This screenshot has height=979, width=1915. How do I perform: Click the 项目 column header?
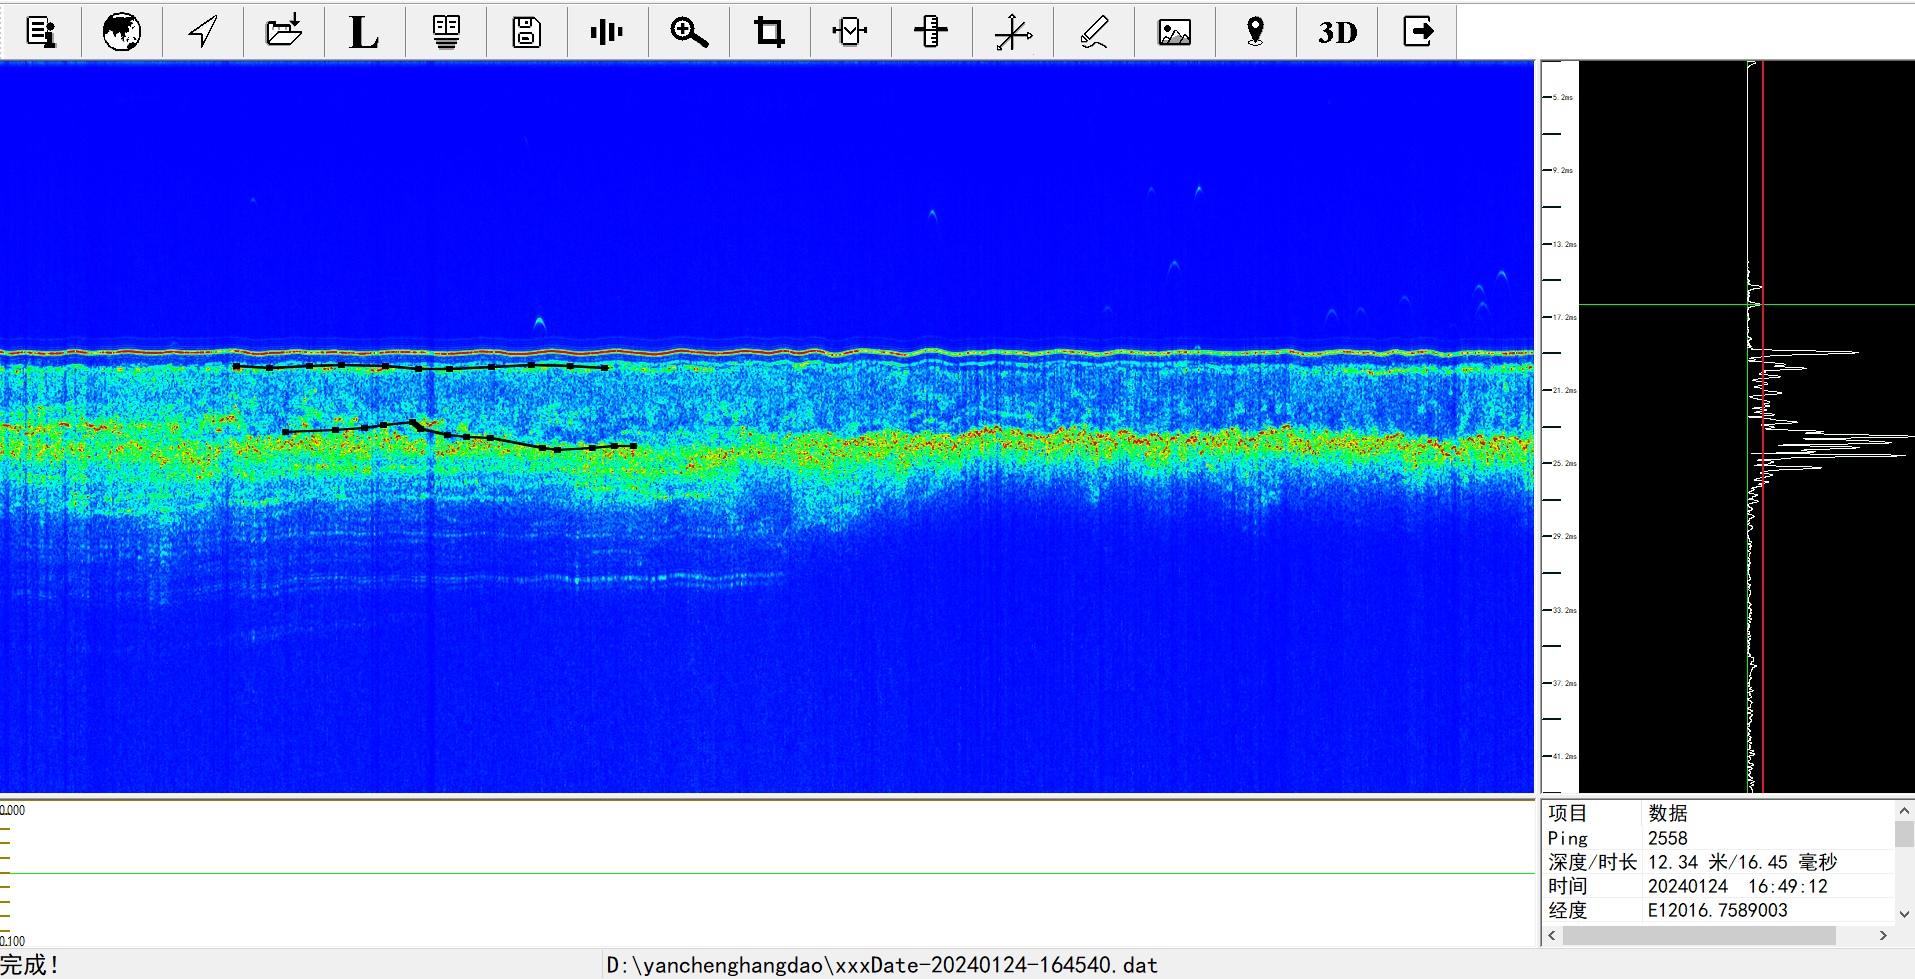click(1568, 813)
